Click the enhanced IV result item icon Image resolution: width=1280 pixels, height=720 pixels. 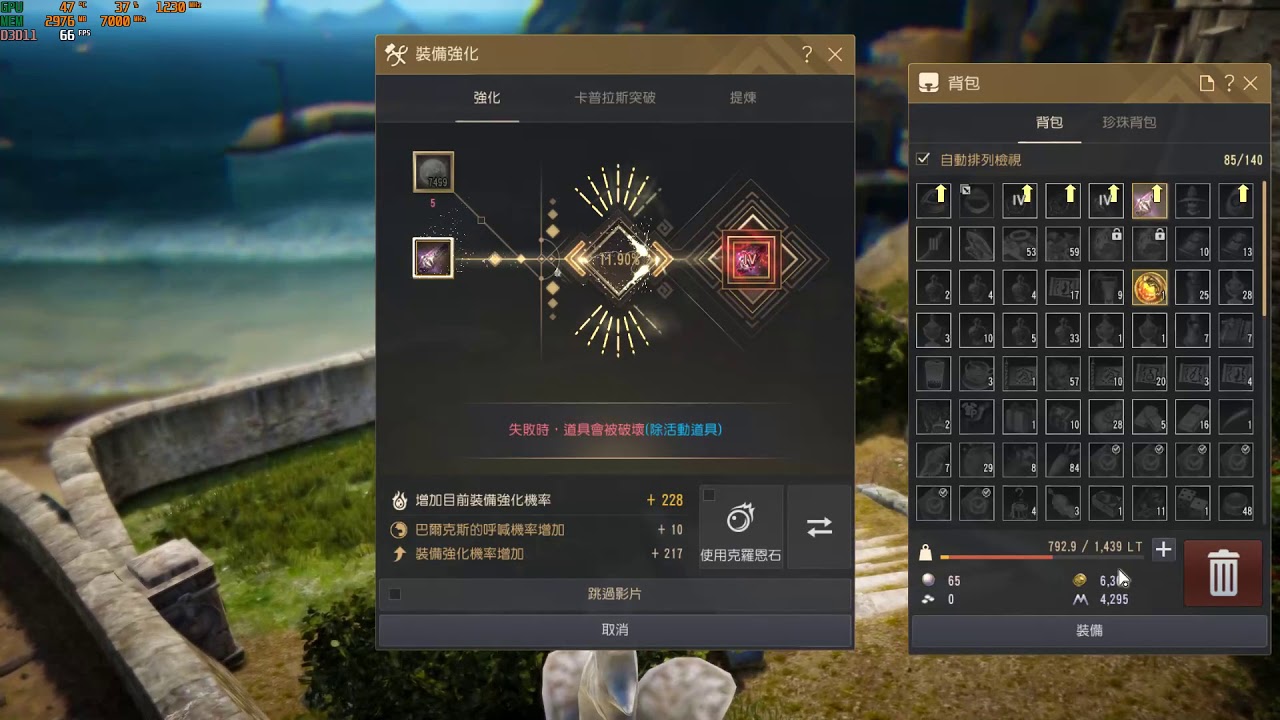coord(751,259)
